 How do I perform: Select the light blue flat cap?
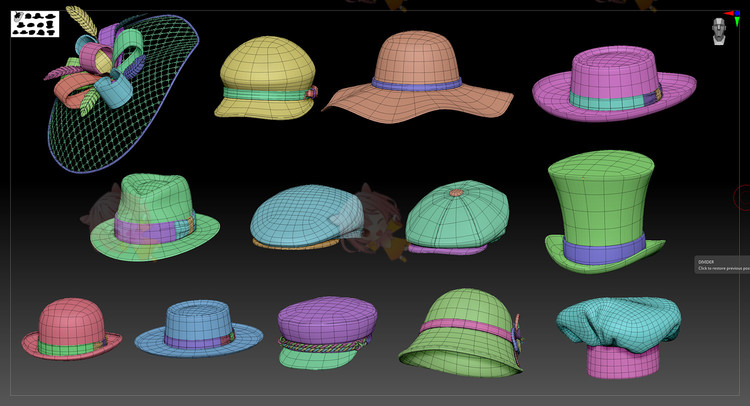(305, 215)
